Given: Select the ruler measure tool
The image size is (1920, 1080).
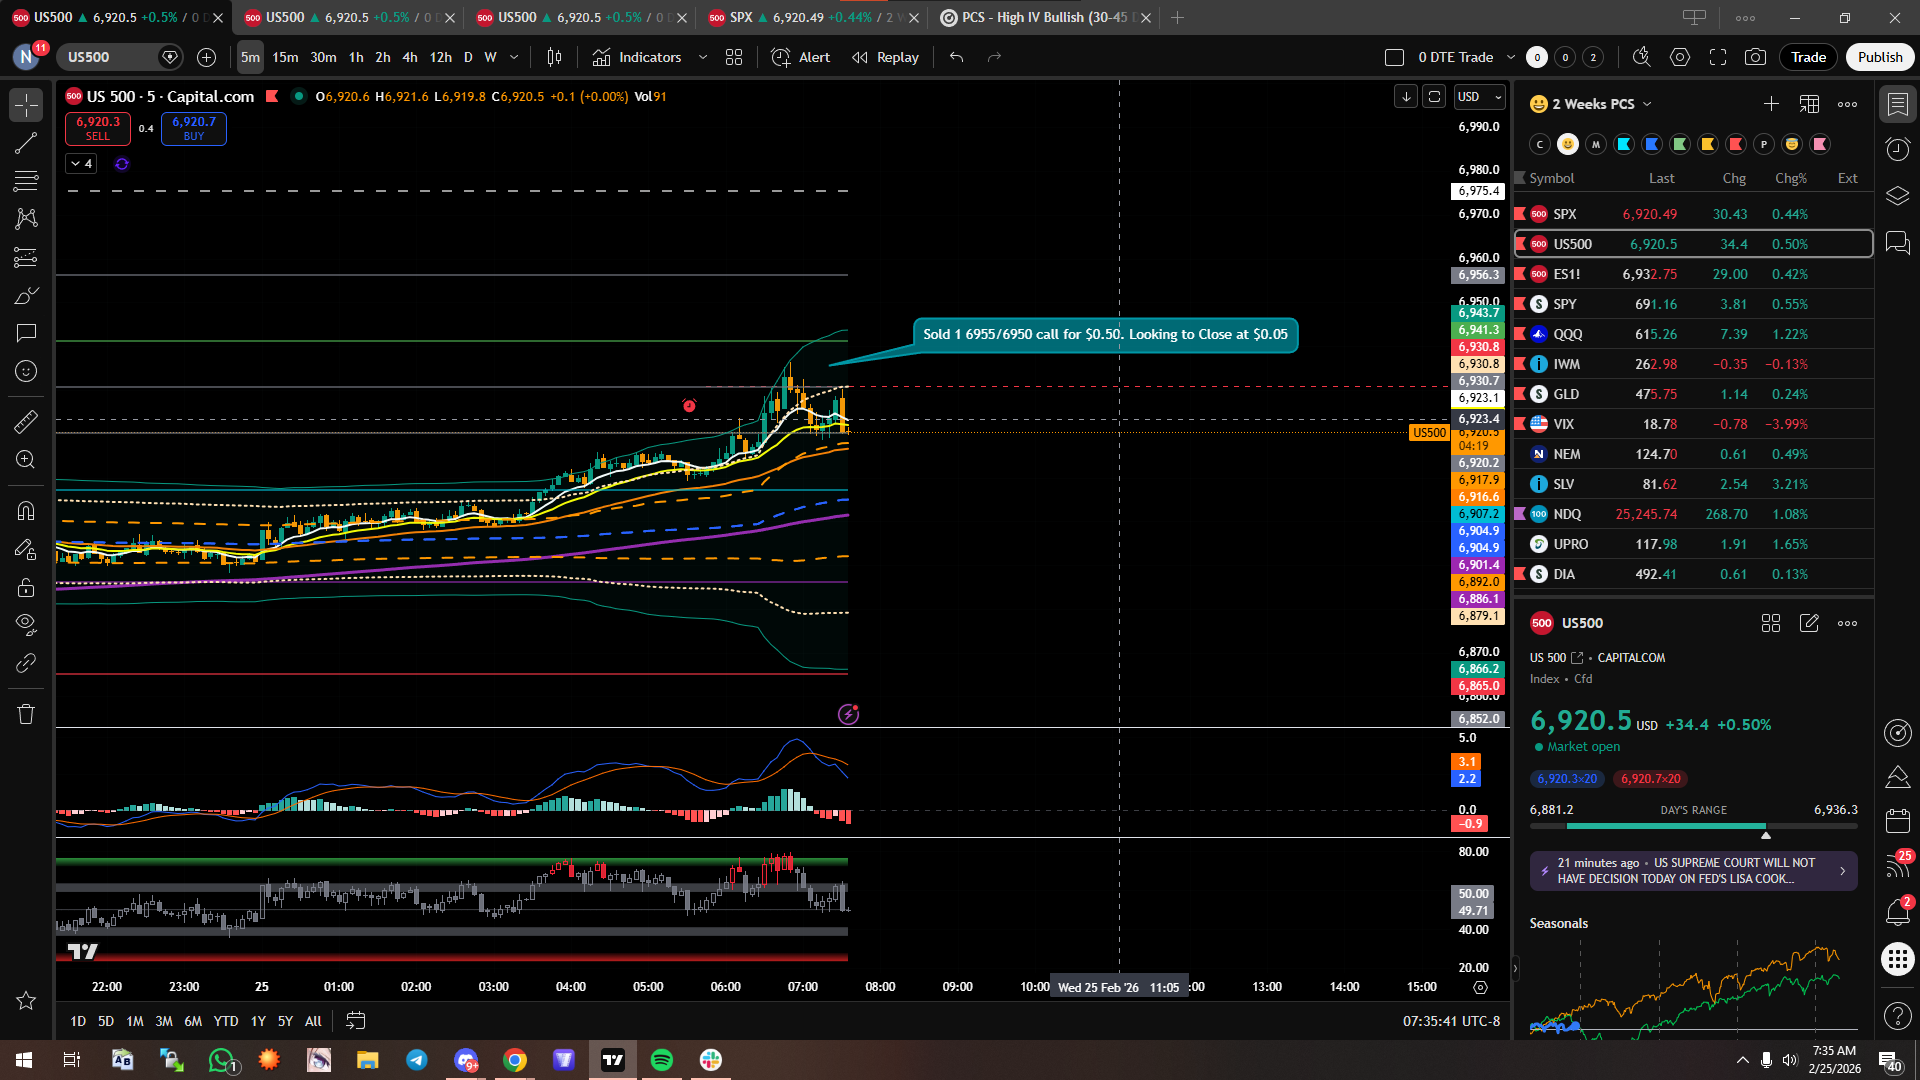Looking at the screenshot, I should pyautogui.click(x=26, y=422).
